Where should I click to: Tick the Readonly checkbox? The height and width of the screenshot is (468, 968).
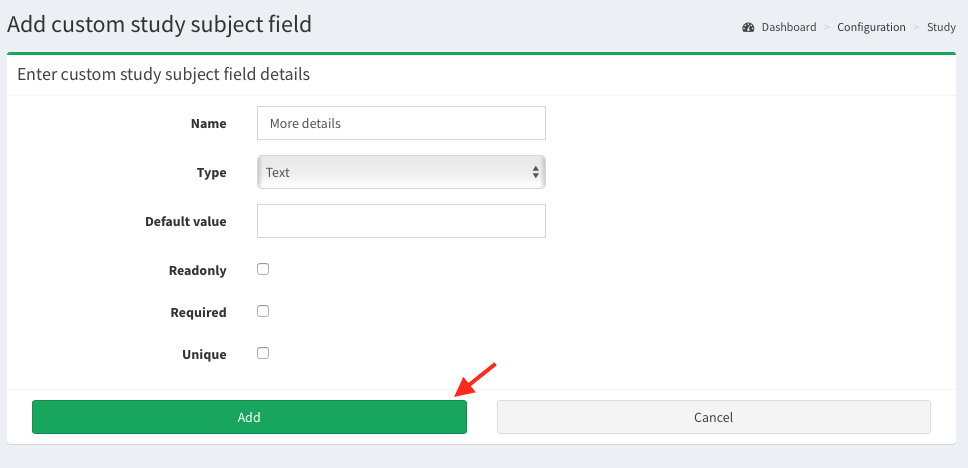click(x=263, y=269)
